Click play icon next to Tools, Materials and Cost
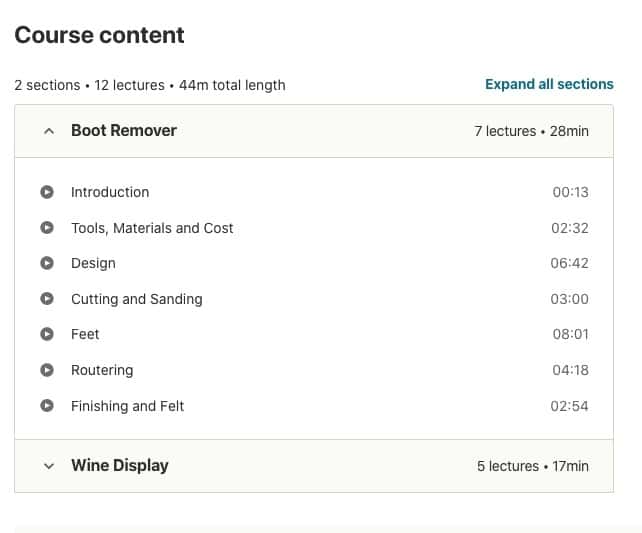This screenshot has width=642, height=533. [x=46, y=228]
